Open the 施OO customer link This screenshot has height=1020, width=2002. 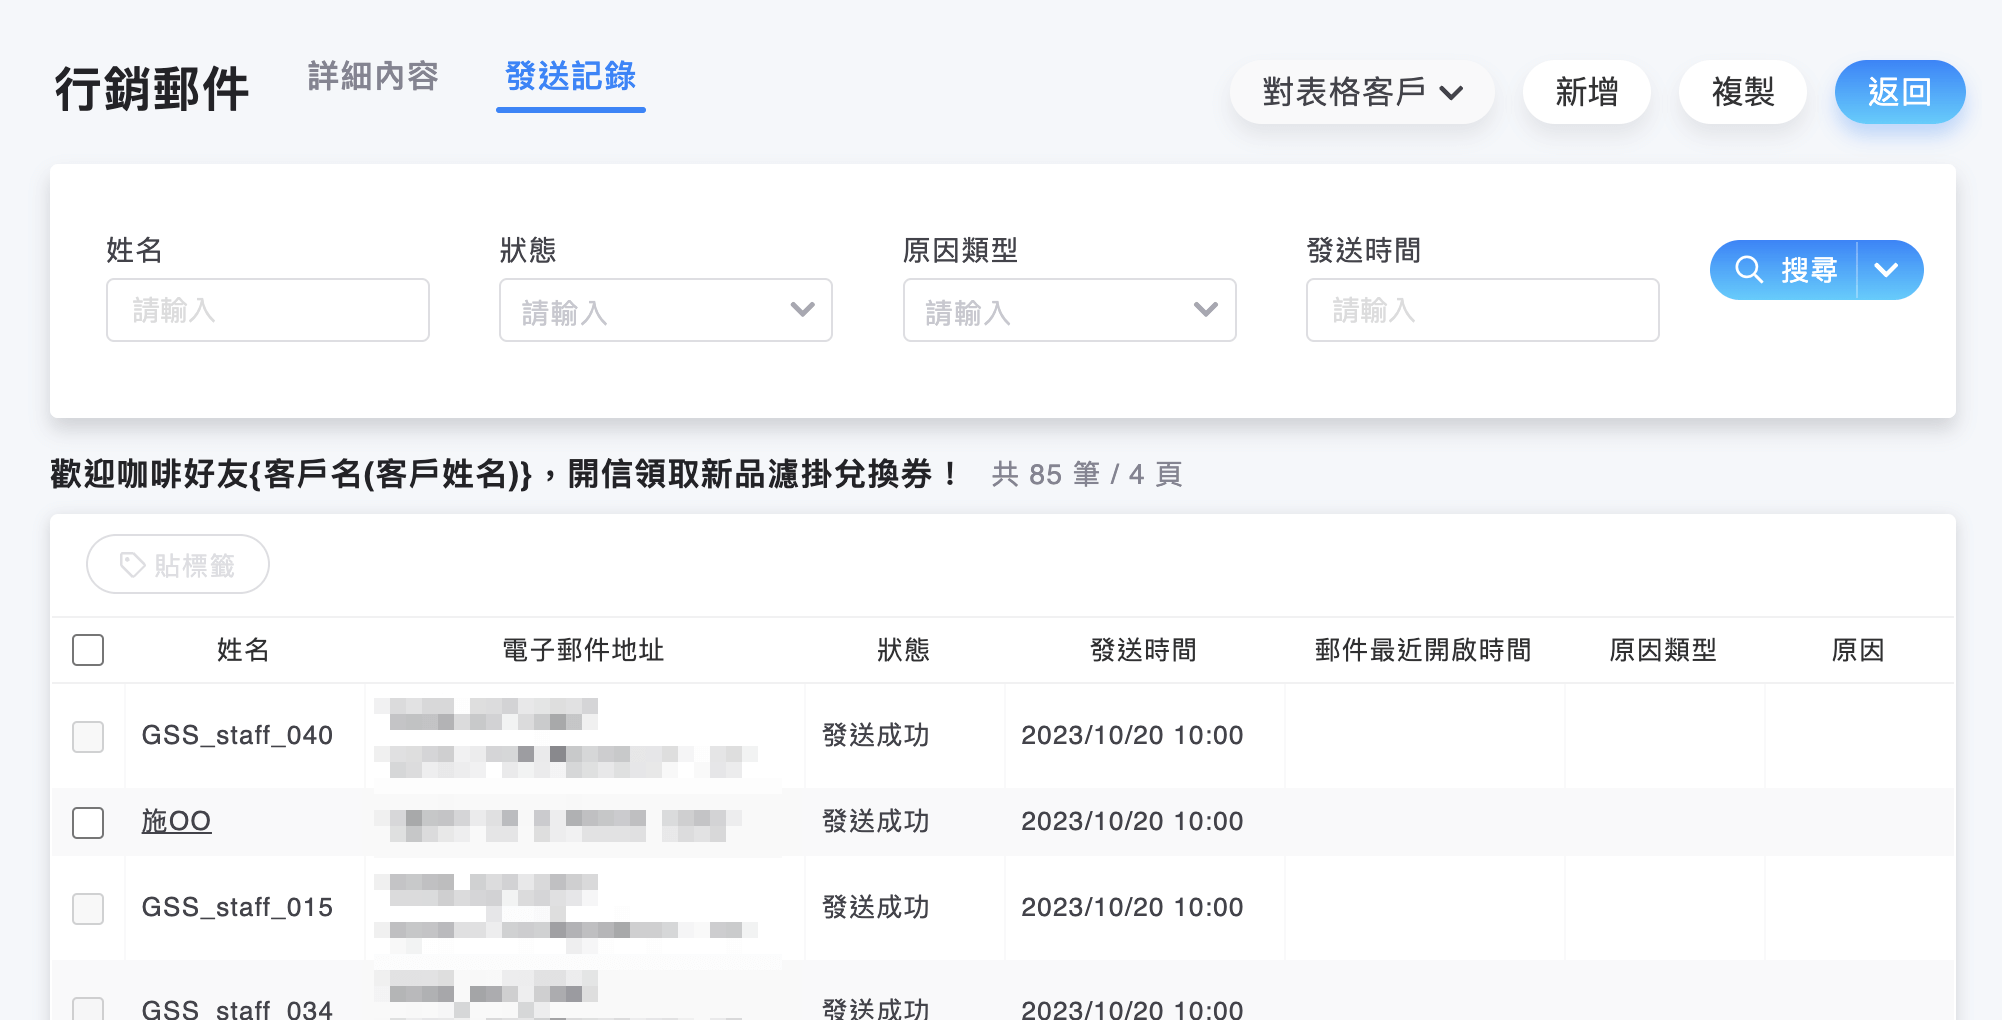(176, 821)
